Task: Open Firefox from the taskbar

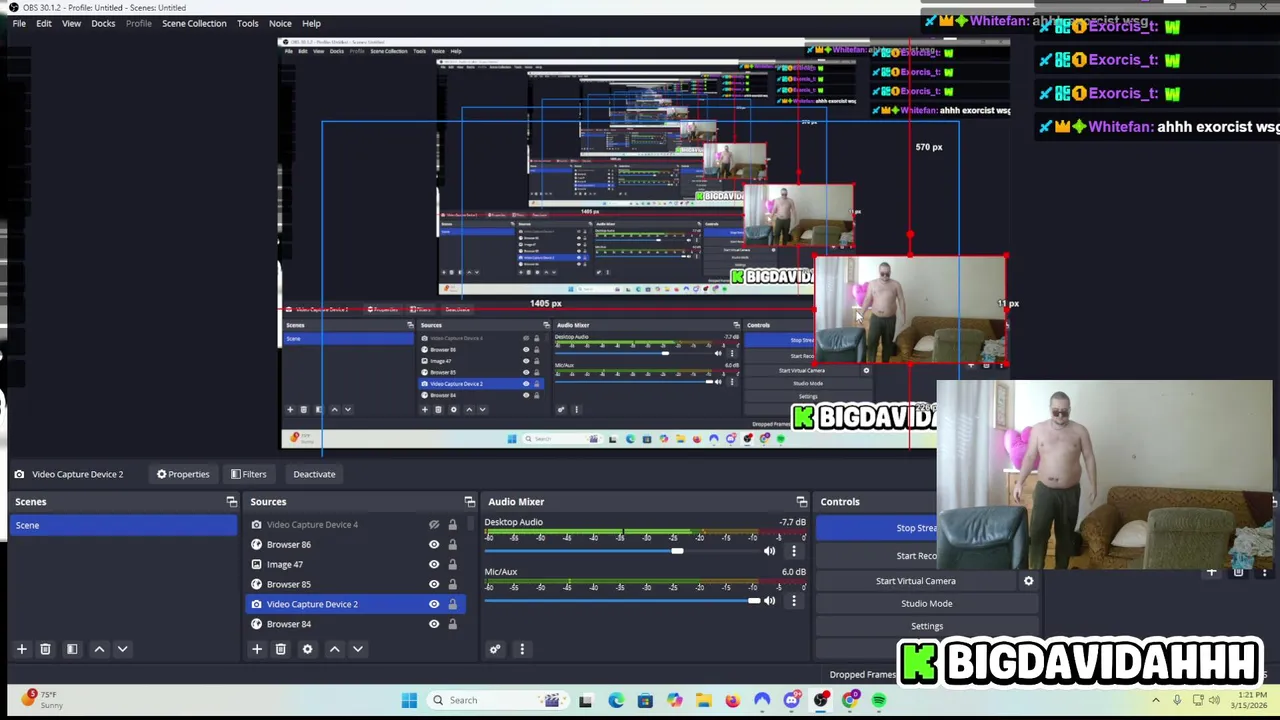Action: coord(733,700)
